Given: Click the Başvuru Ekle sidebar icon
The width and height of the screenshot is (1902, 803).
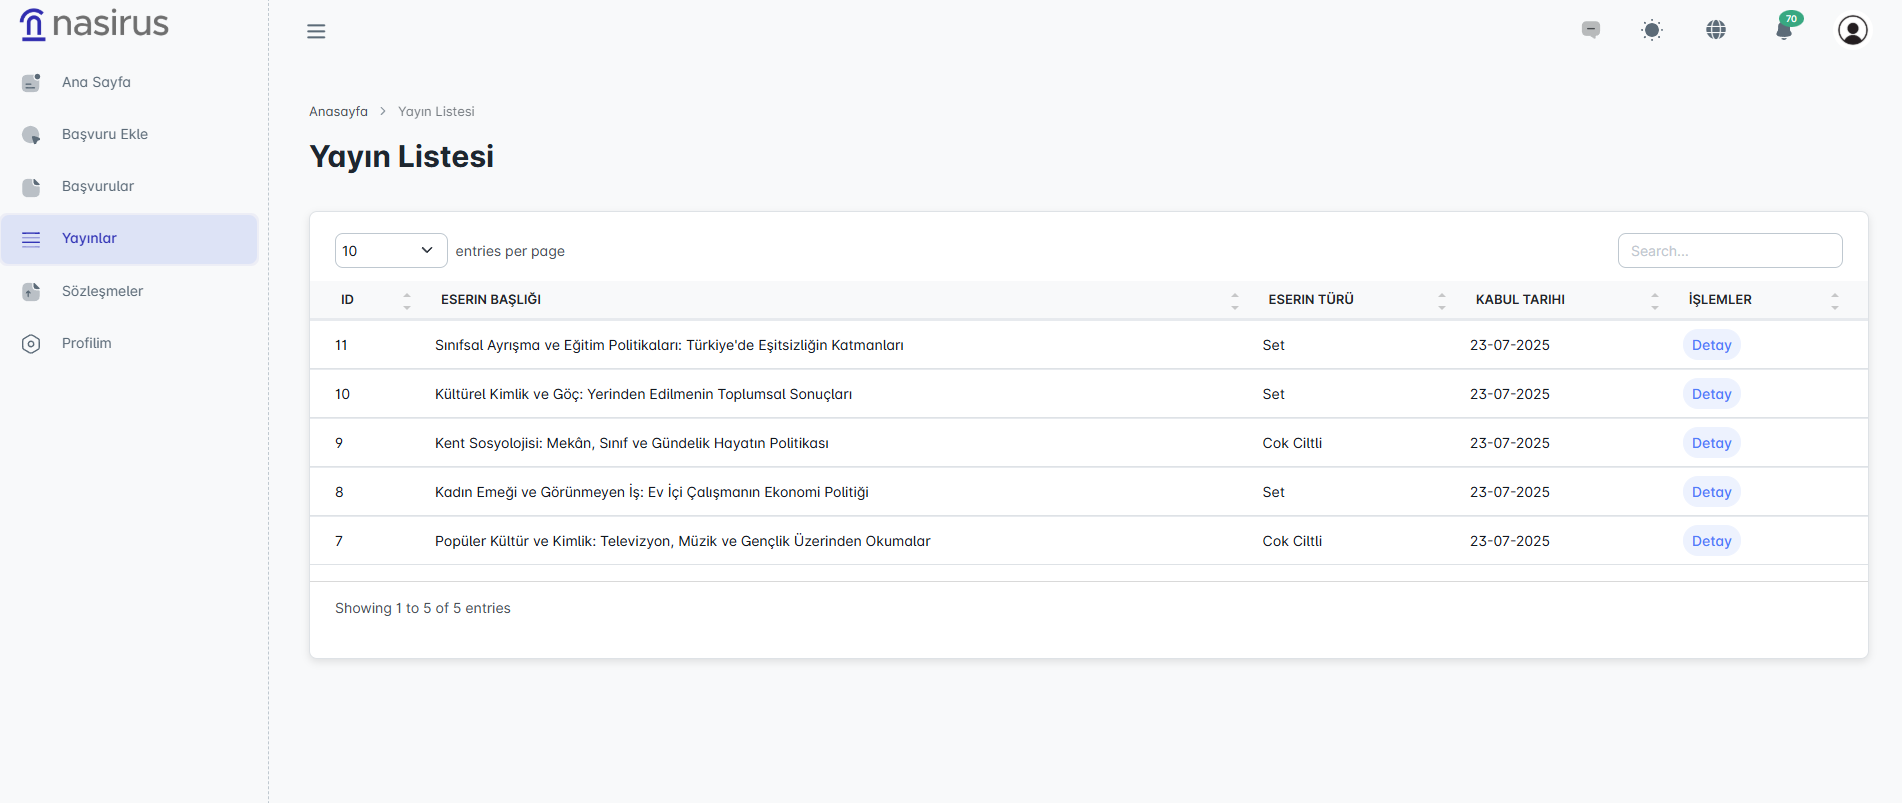Looking at the screenshot, I should click(x=31, y=135).
